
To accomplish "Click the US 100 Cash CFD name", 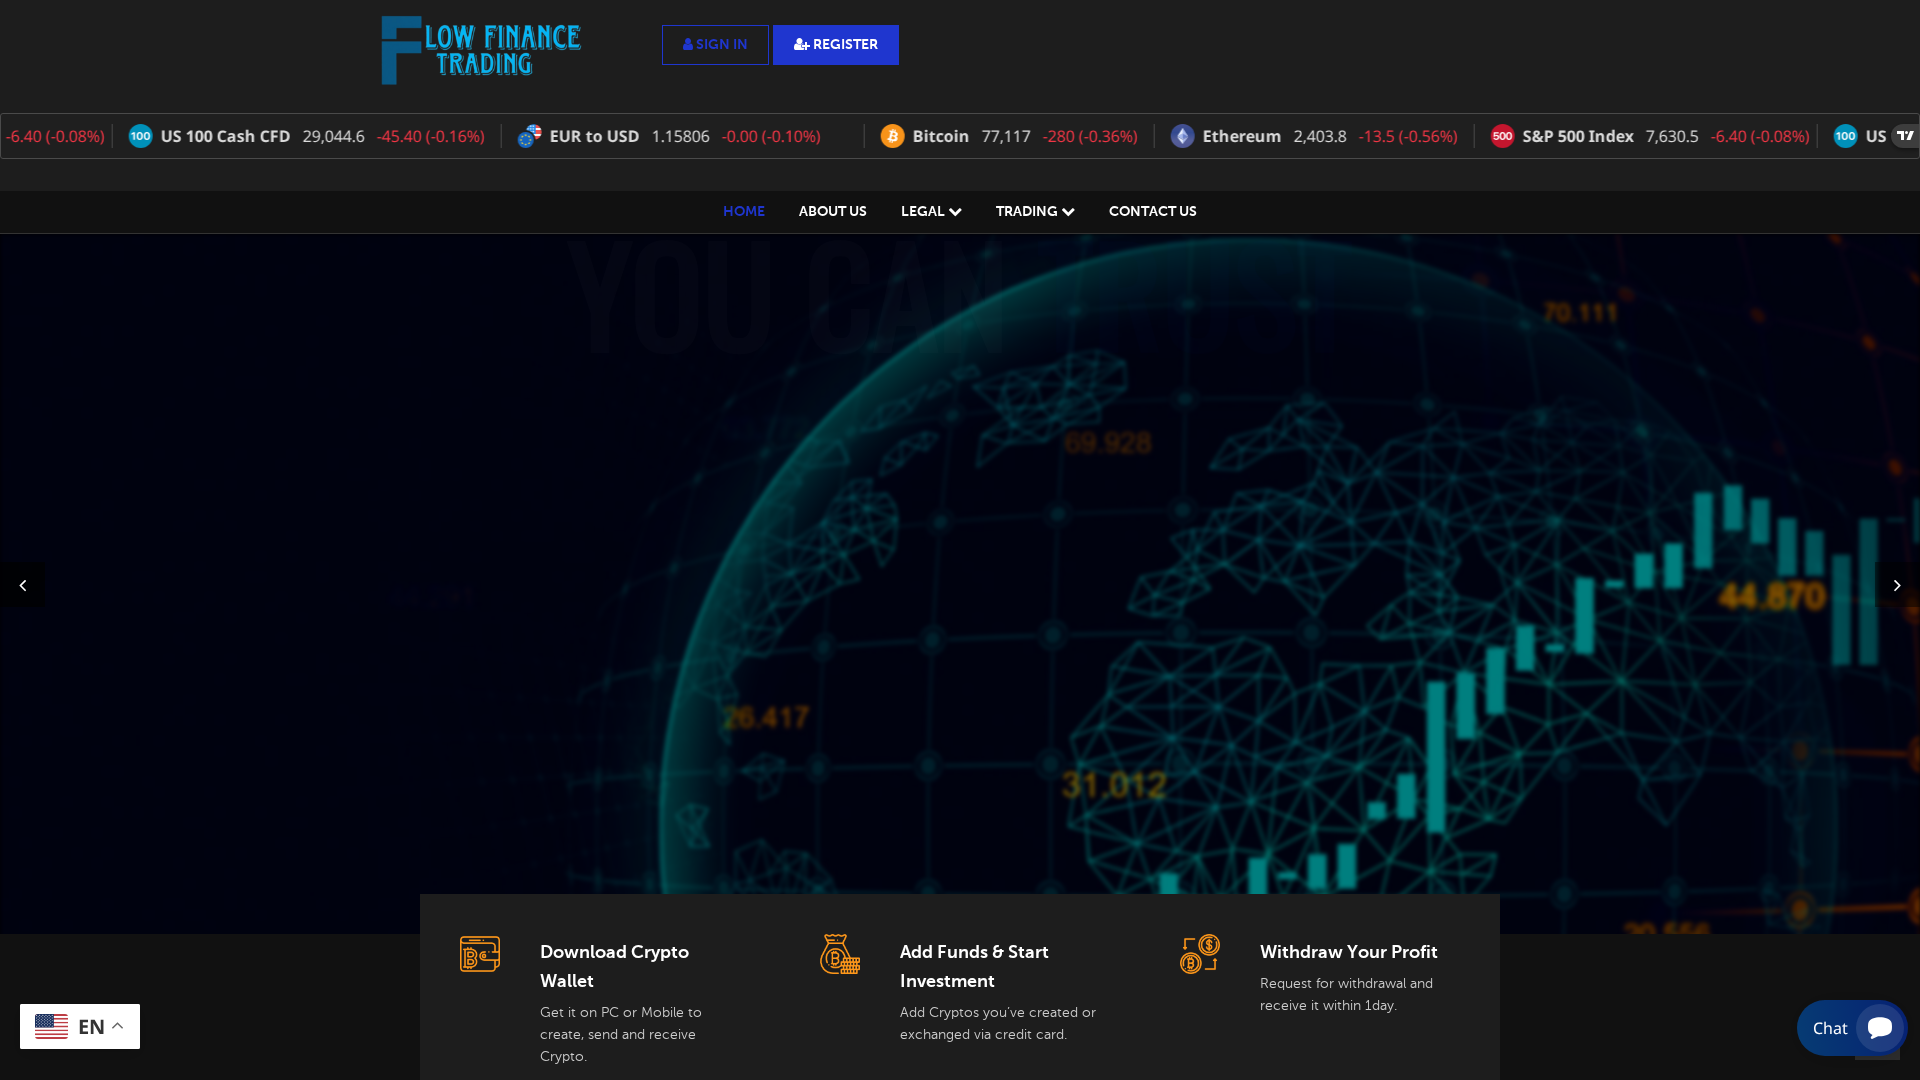I will click(x=225, y=136).
